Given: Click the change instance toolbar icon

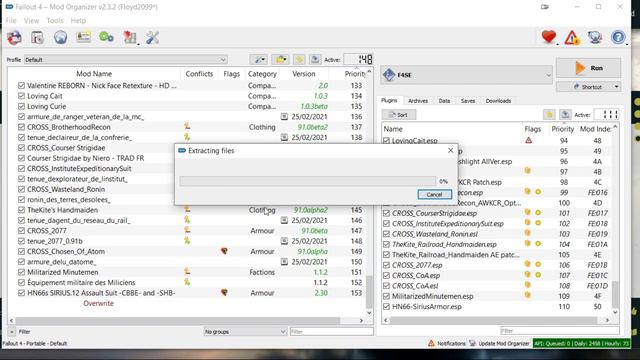Looking at the screenshot, I should click(15, 38).
